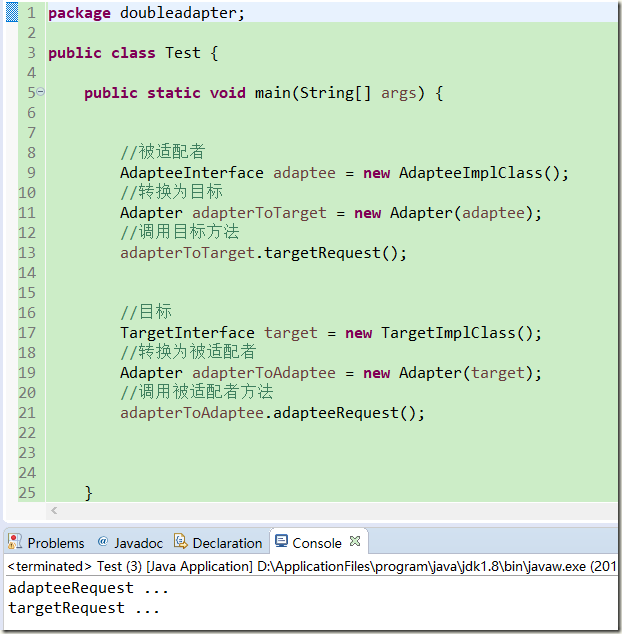Click the line 1 marker in the gutter
Screen dimensions: 622x634
(x=12, y=12)
